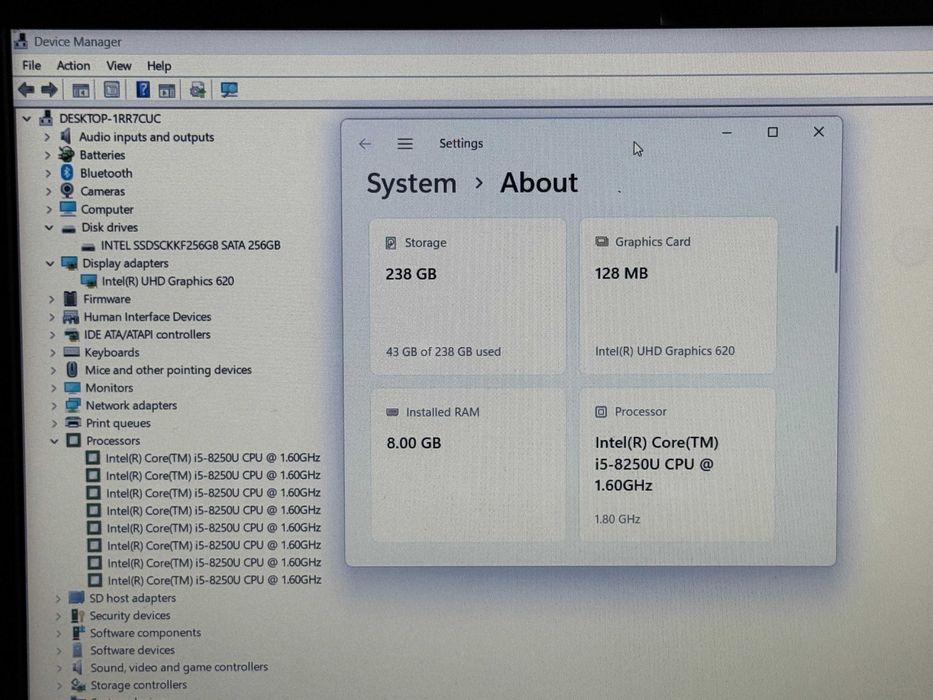This screenshot has width=933, height=700.
Task: Select the last i5-8250U processor entry
Action: [x=214, y=580]
